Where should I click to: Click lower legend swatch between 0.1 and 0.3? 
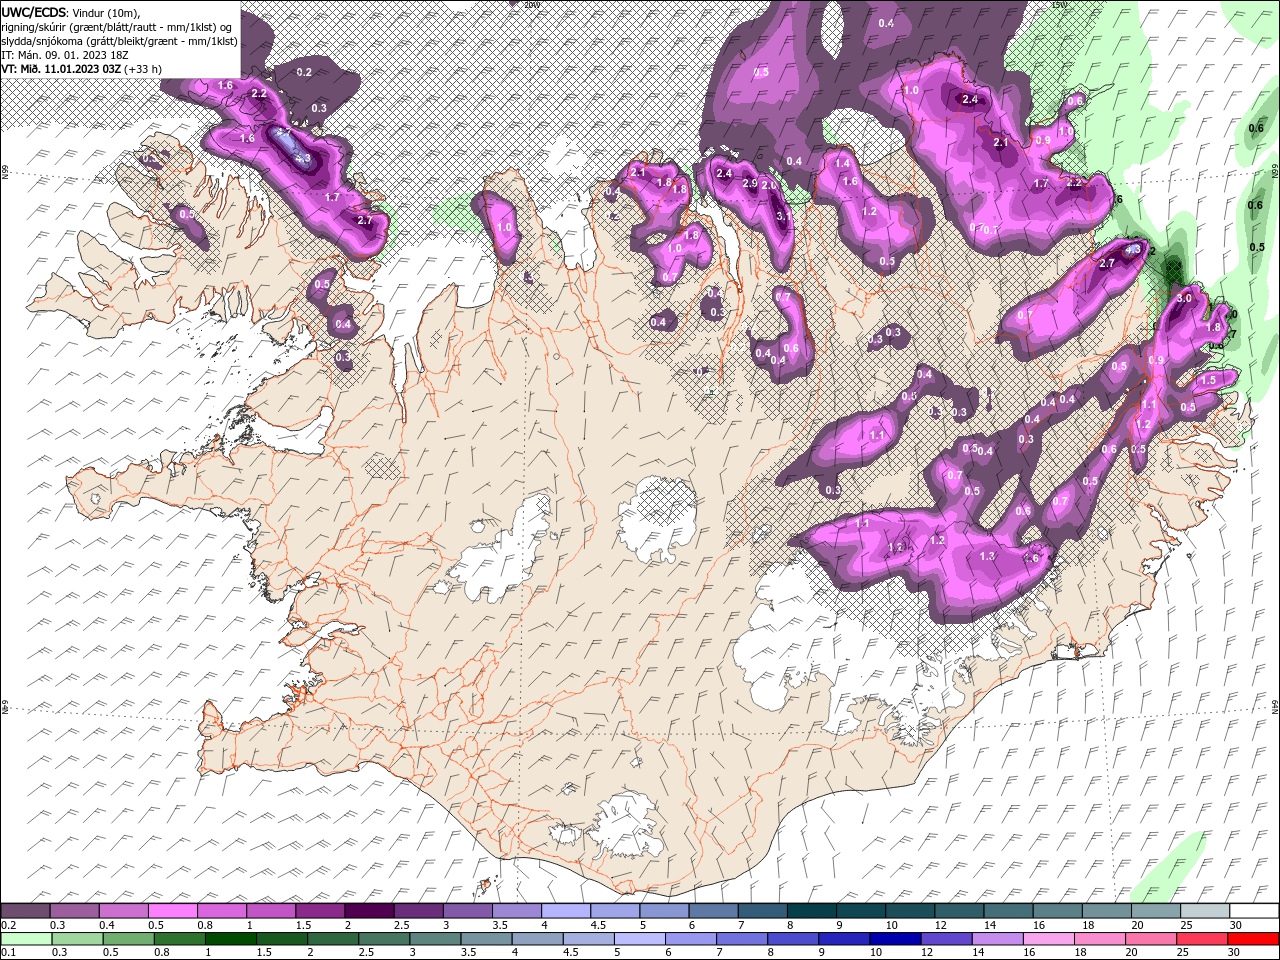coord(27,939)
